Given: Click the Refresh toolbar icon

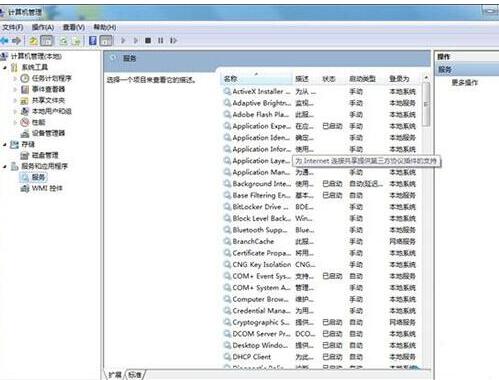Looking at the screenshot, I should [x=63, y=41].
